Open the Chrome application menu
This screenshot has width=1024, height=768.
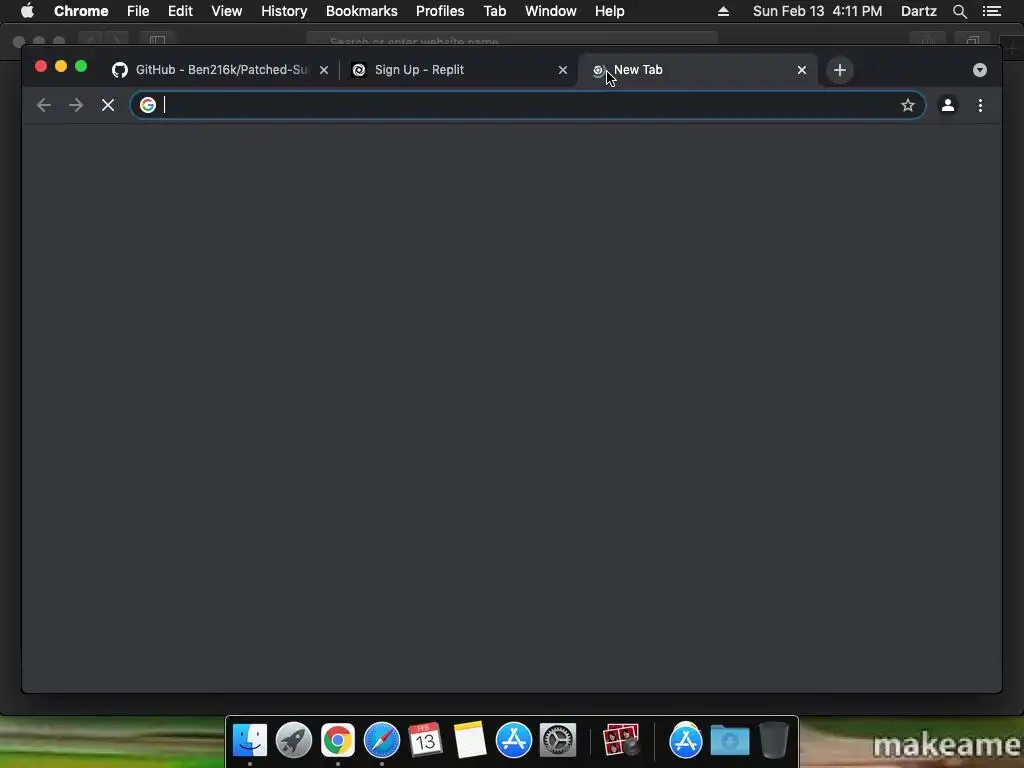pyautogui.click(x=81, y=11)
